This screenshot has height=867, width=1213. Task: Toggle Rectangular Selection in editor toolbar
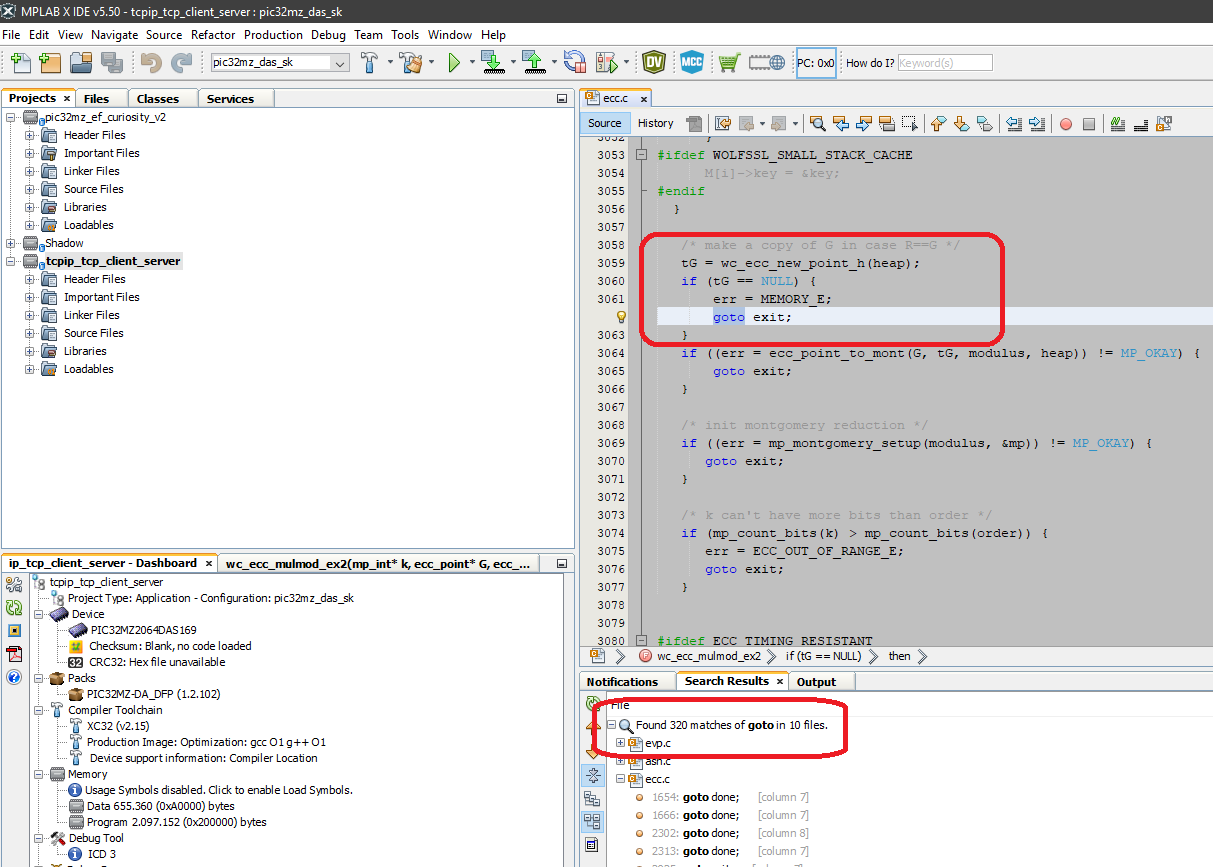[x=909, y=124]
